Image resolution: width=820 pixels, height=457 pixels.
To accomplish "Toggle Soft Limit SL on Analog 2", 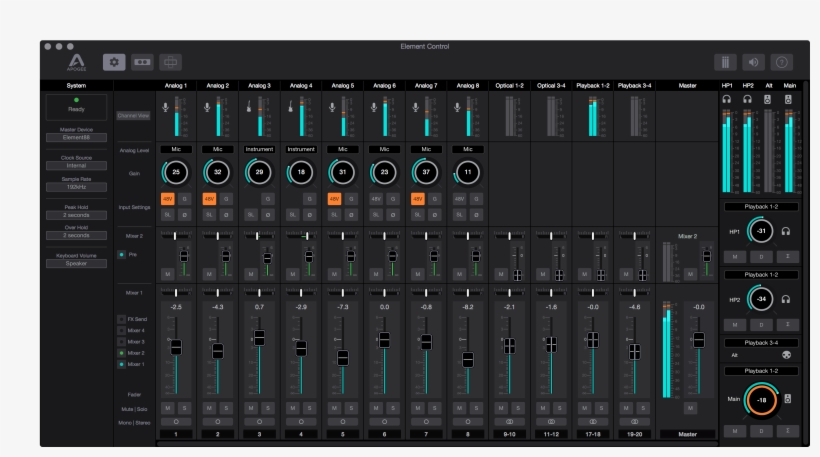I will 209,215.
